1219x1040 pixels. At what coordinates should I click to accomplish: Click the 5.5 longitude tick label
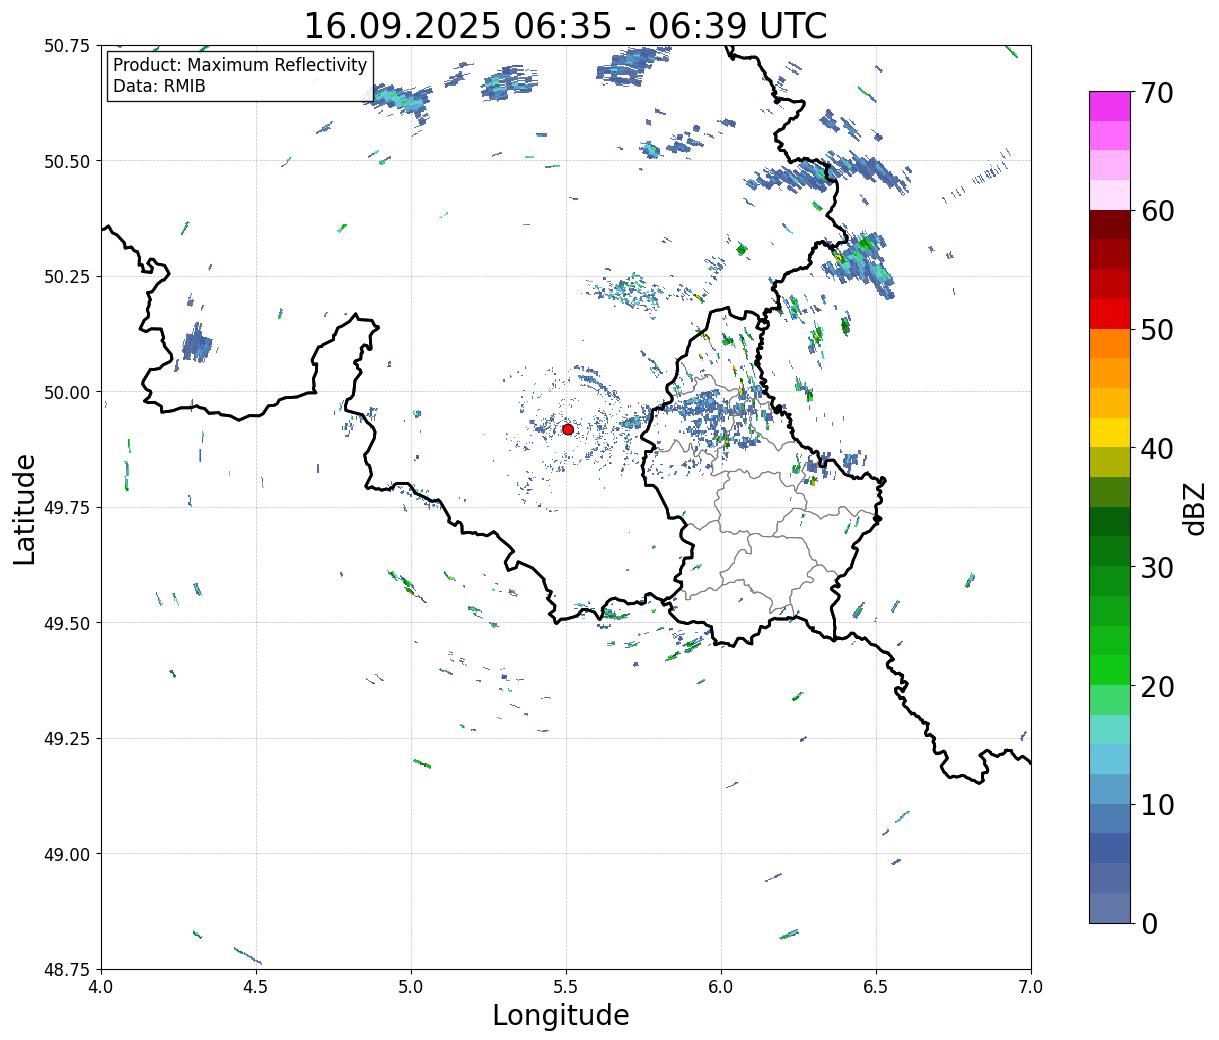[566, 987]
